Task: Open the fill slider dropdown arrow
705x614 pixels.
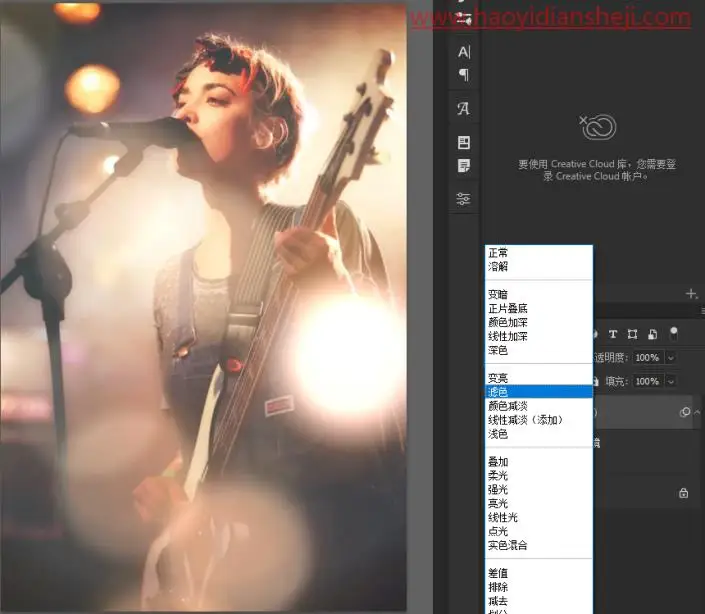Action: 671,381
